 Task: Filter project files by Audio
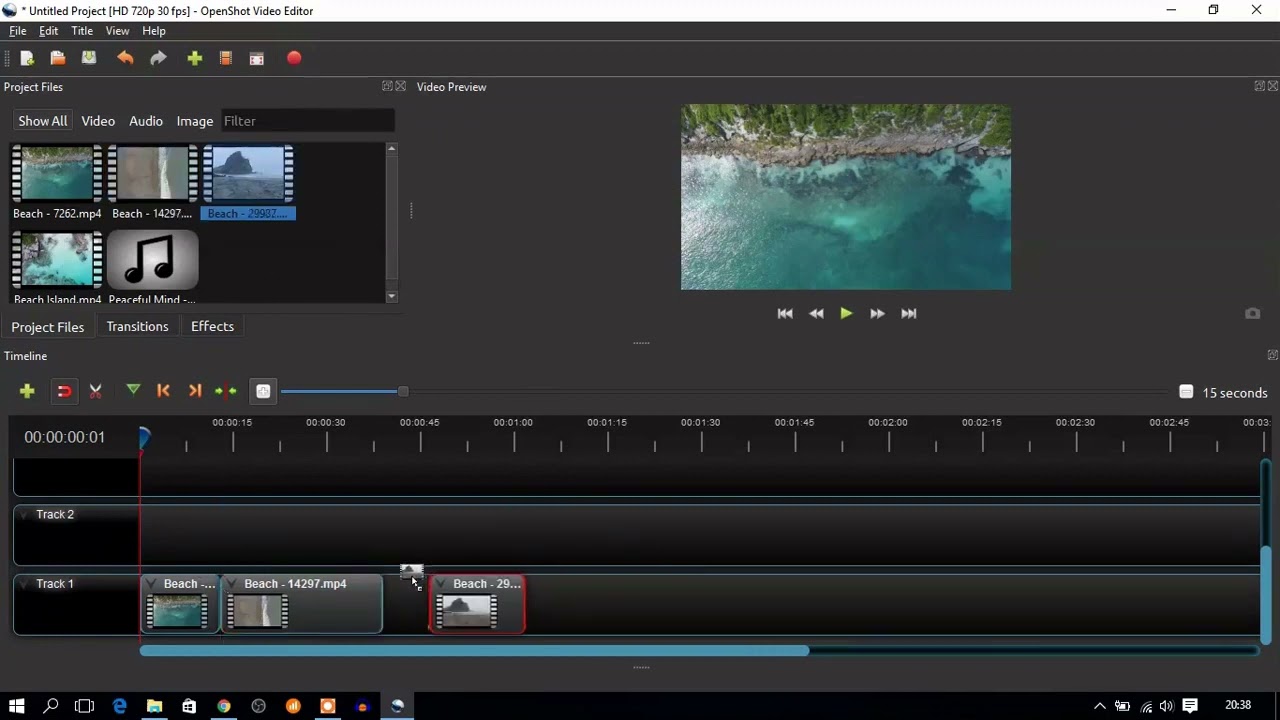click(146, 121)
